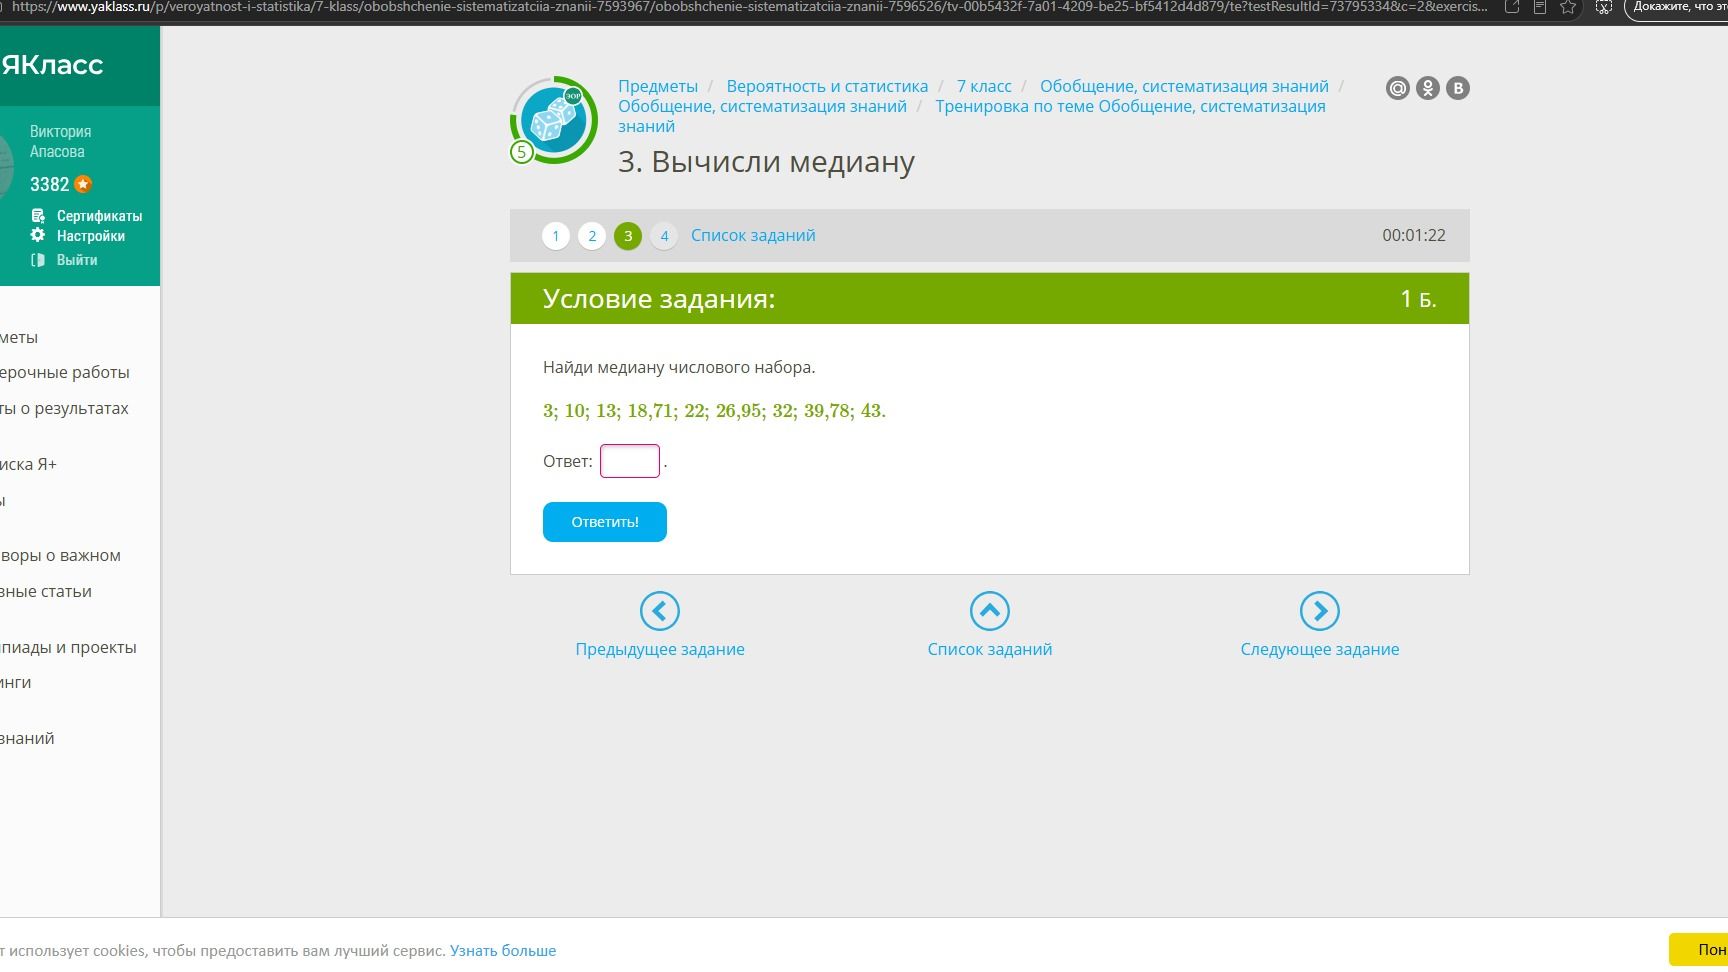The height and width of the screenshot is (972, 1728).
Task: Open 'Разговоры о важном' sidebar item
Action: click(61, 555)
